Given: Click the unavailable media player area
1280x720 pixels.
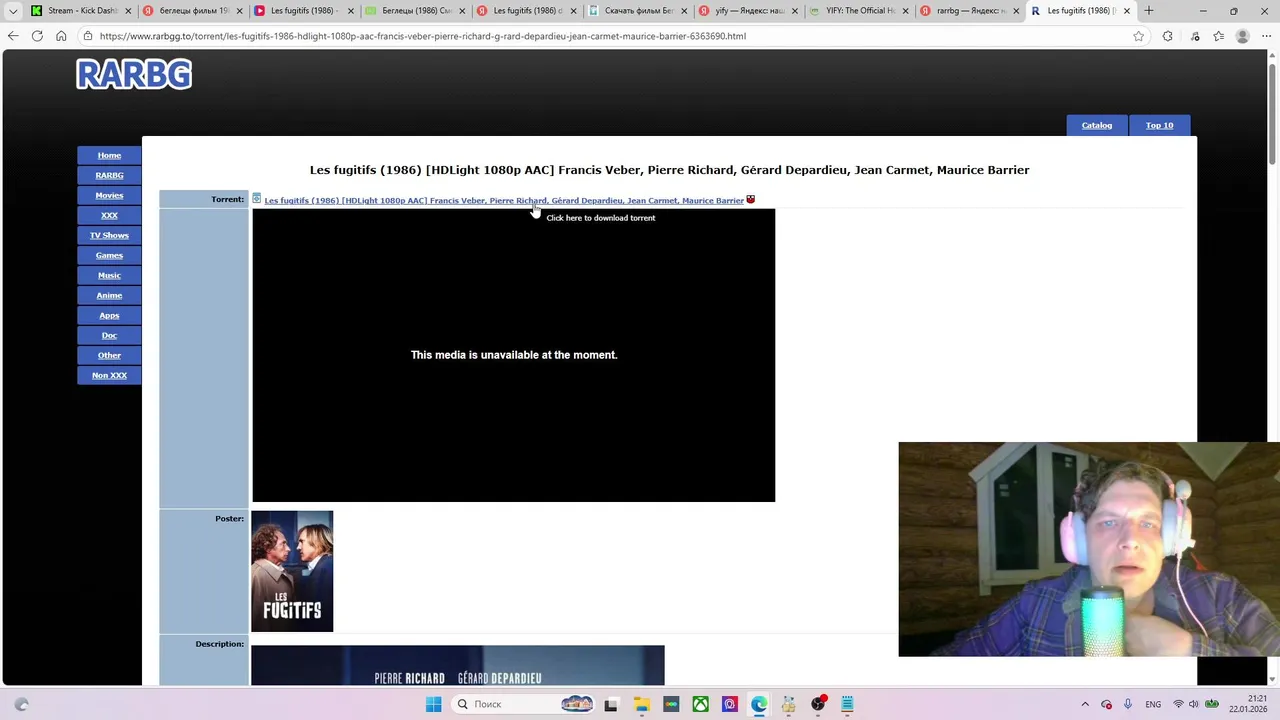Looking at the screenshot, I should tap(513, 355).
